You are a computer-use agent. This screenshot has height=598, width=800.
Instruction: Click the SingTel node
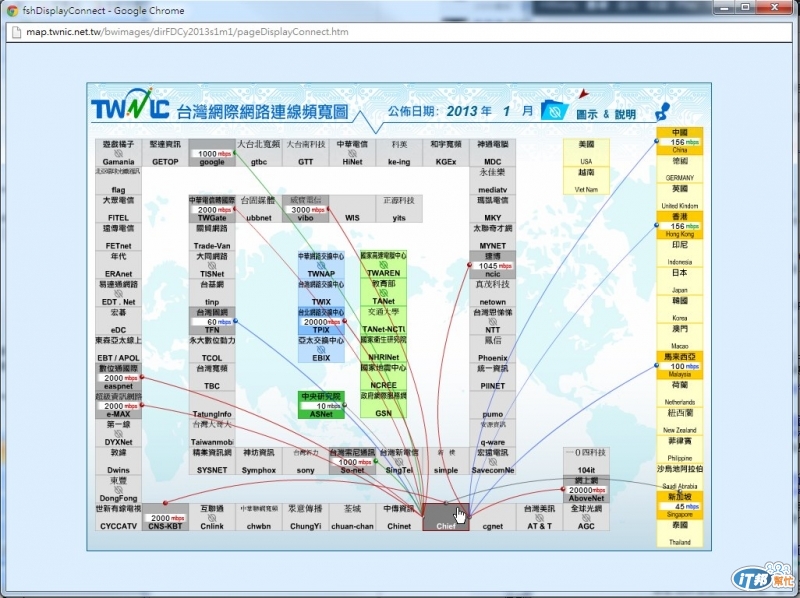[x=399, y=461]
